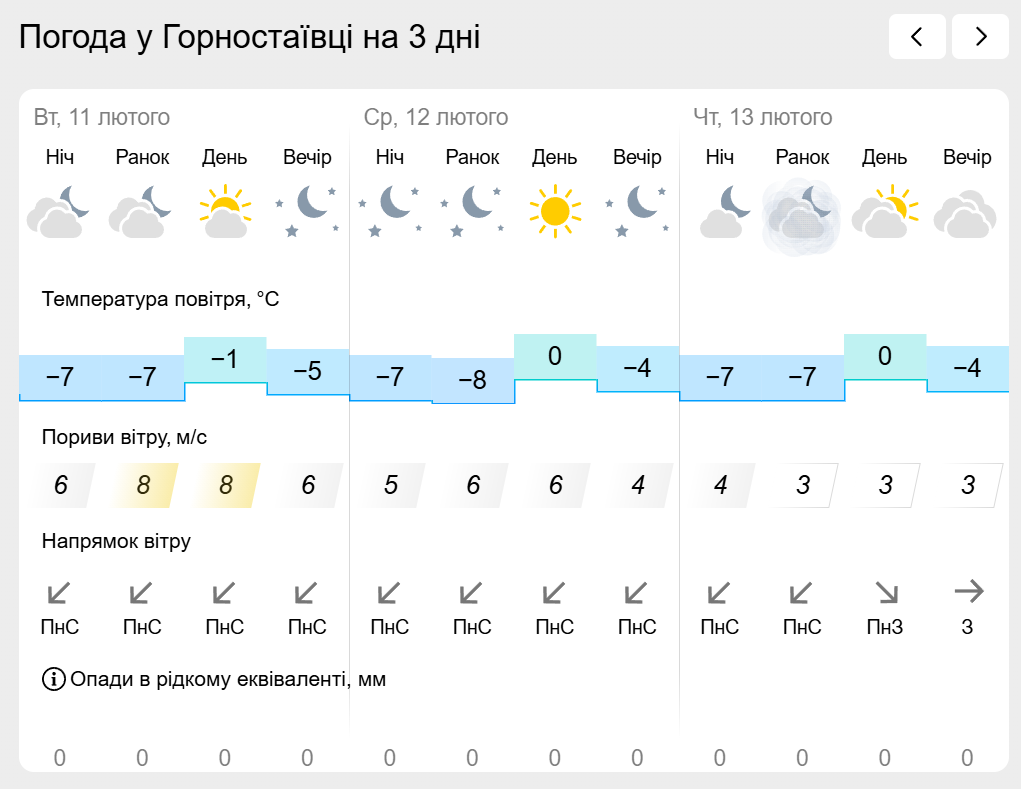Image resolution: width=1021 pixels, height=789 pixels.
Task: Click the Погода у Горностаївці heading
Action: [249, 37]
